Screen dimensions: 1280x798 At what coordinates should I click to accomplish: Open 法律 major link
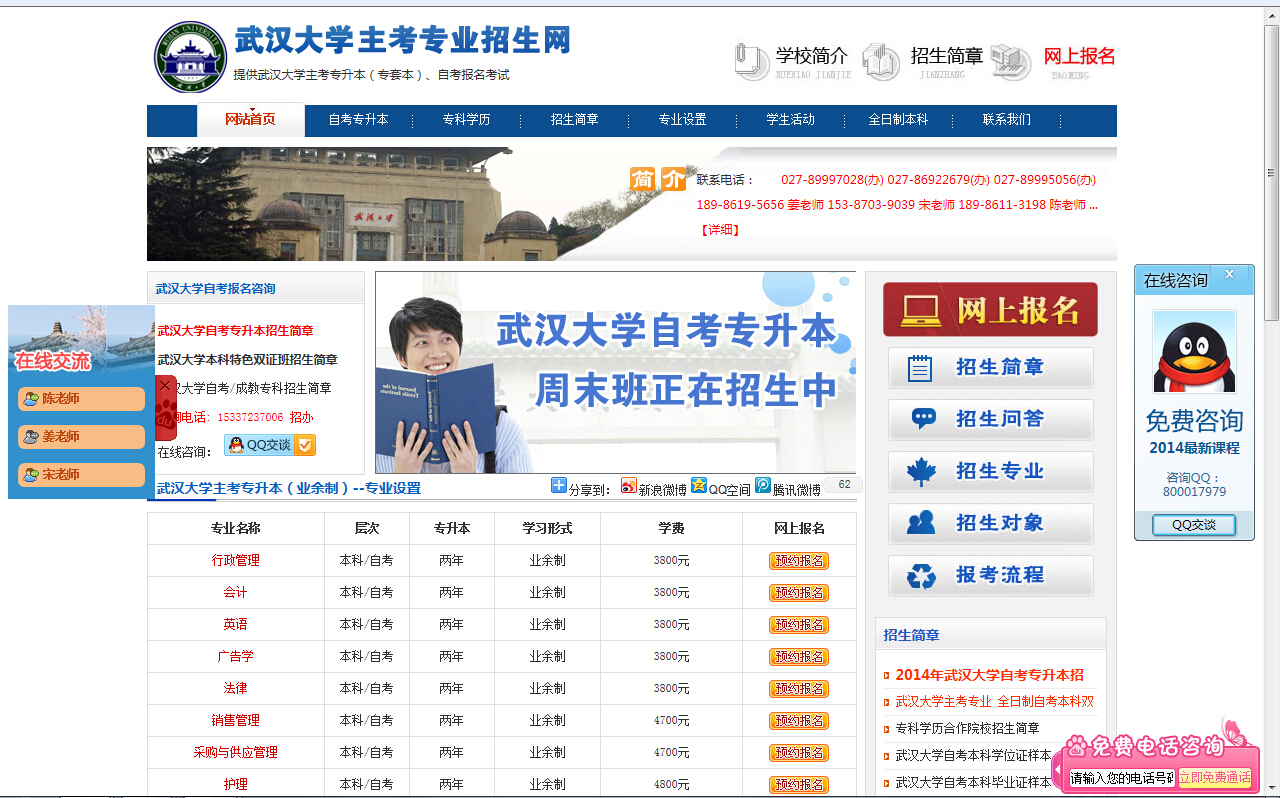236,689
